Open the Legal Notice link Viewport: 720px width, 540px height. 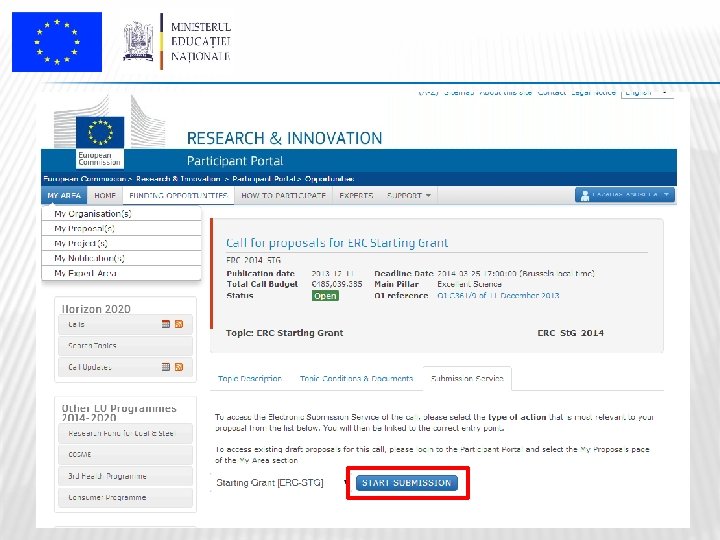[593, 93]
